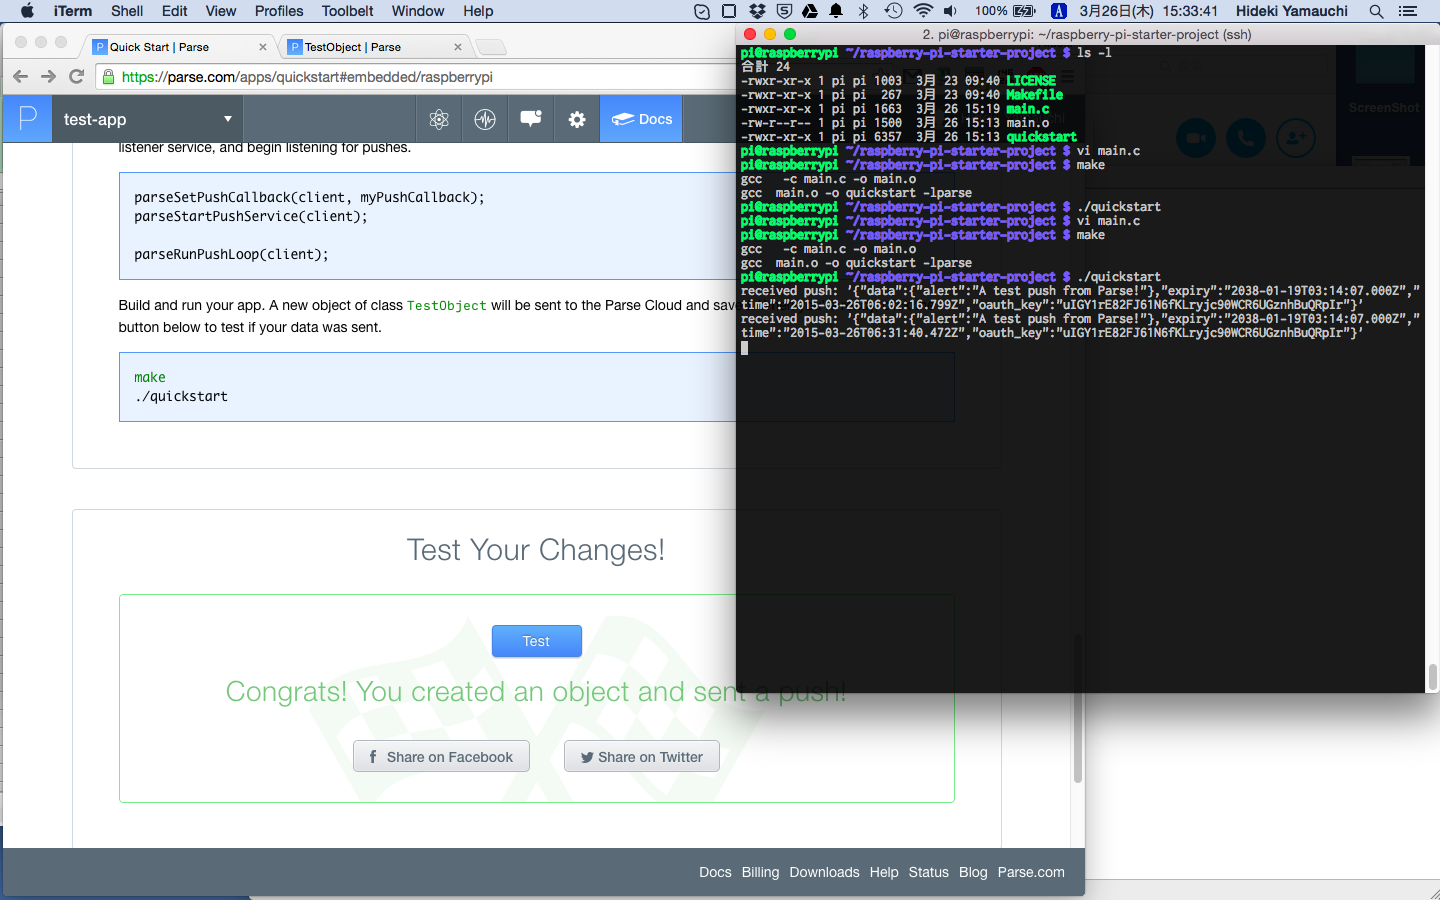This screenshot has width=1440, height=900.
Task: Click the notification bell menu bar icon
Action: click(x=836, y=11)
